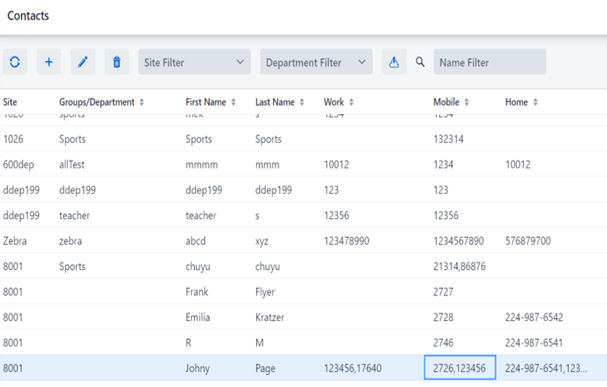Click the magnifier search icon

[x=420, y=62]
